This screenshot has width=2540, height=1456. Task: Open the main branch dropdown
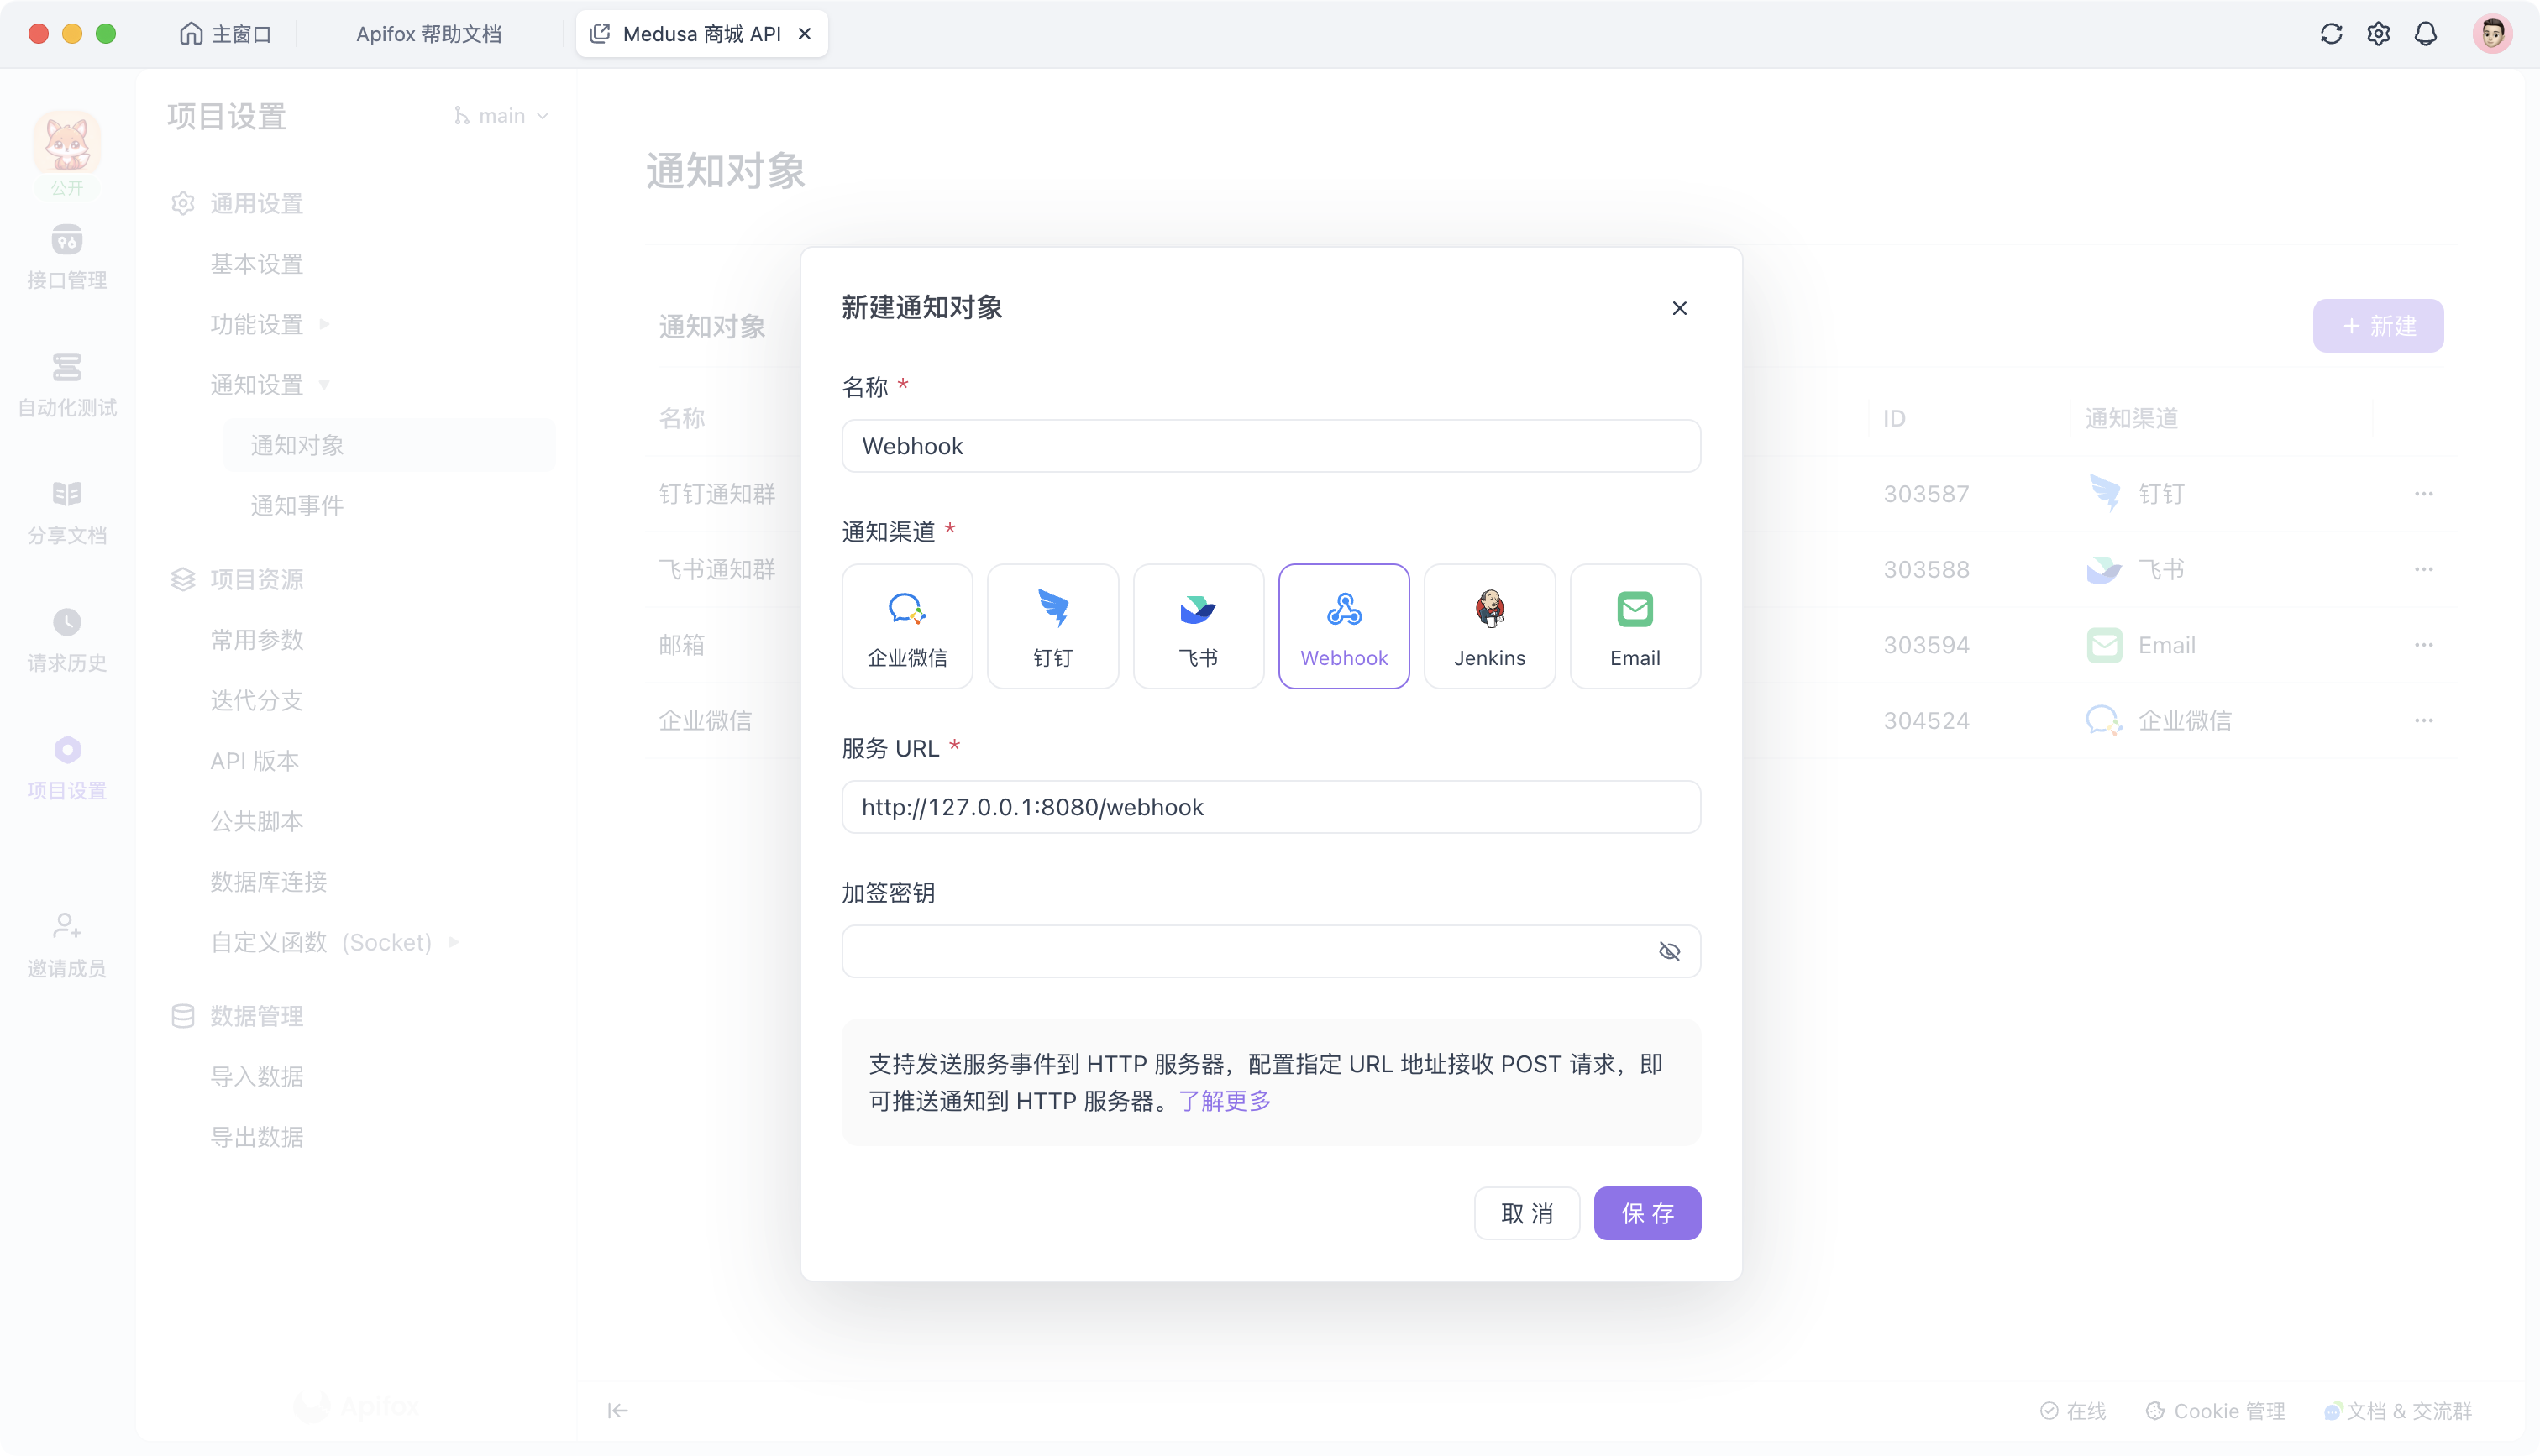[501, 115]
